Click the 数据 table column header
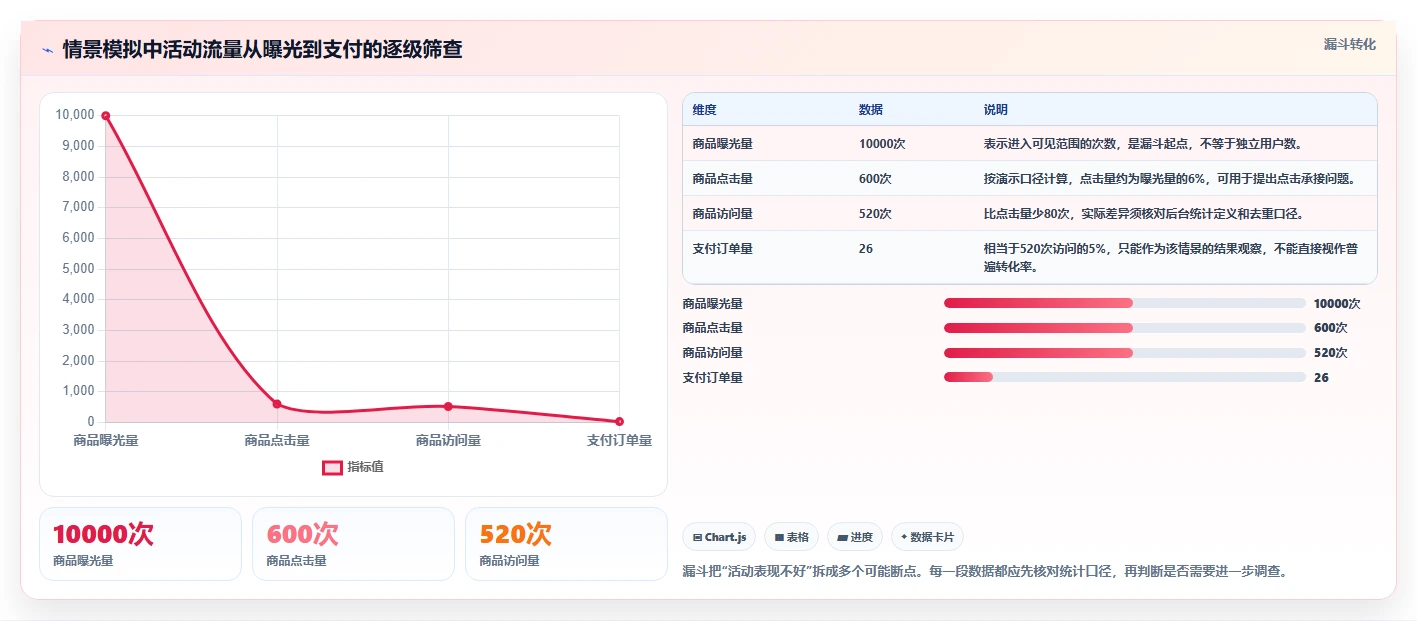Viewport: 1417px width, 621px height. (x=871, y=110)
